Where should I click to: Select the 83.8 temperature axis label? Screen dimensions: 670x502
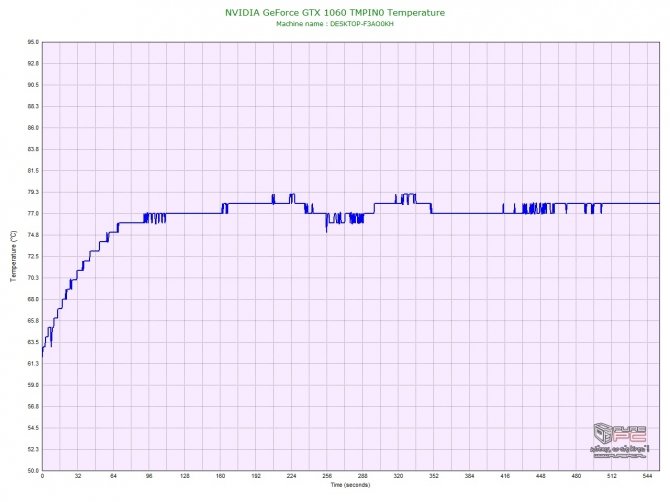coord(33,150)
